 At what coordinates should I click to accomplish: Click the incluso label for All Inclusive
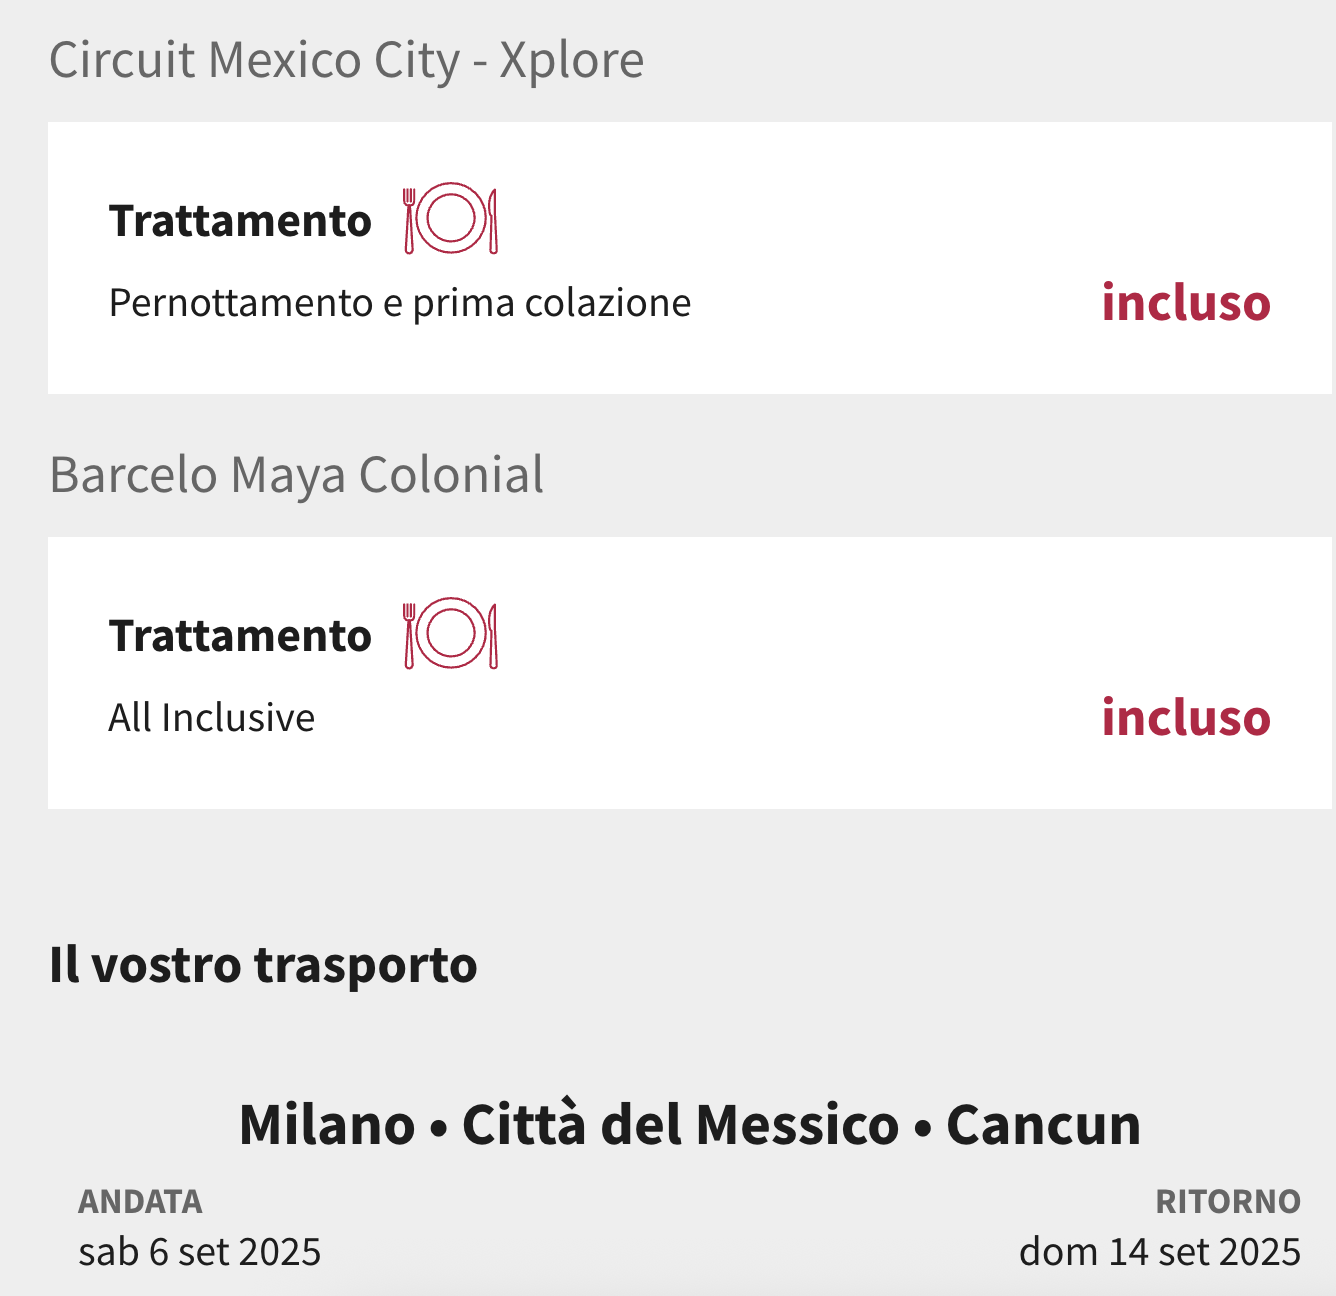[1186, 717]
